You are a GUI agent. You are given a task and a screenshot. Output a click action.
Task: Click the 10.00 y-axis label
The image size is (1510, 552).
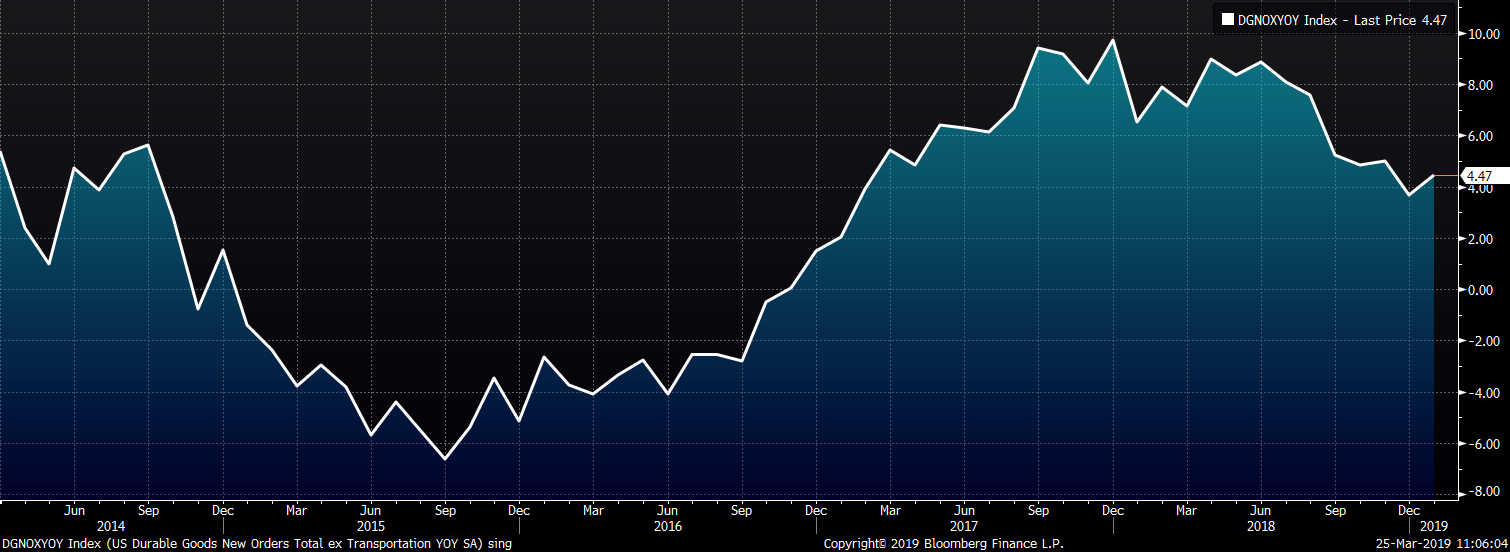click(x=1482, y=34)
